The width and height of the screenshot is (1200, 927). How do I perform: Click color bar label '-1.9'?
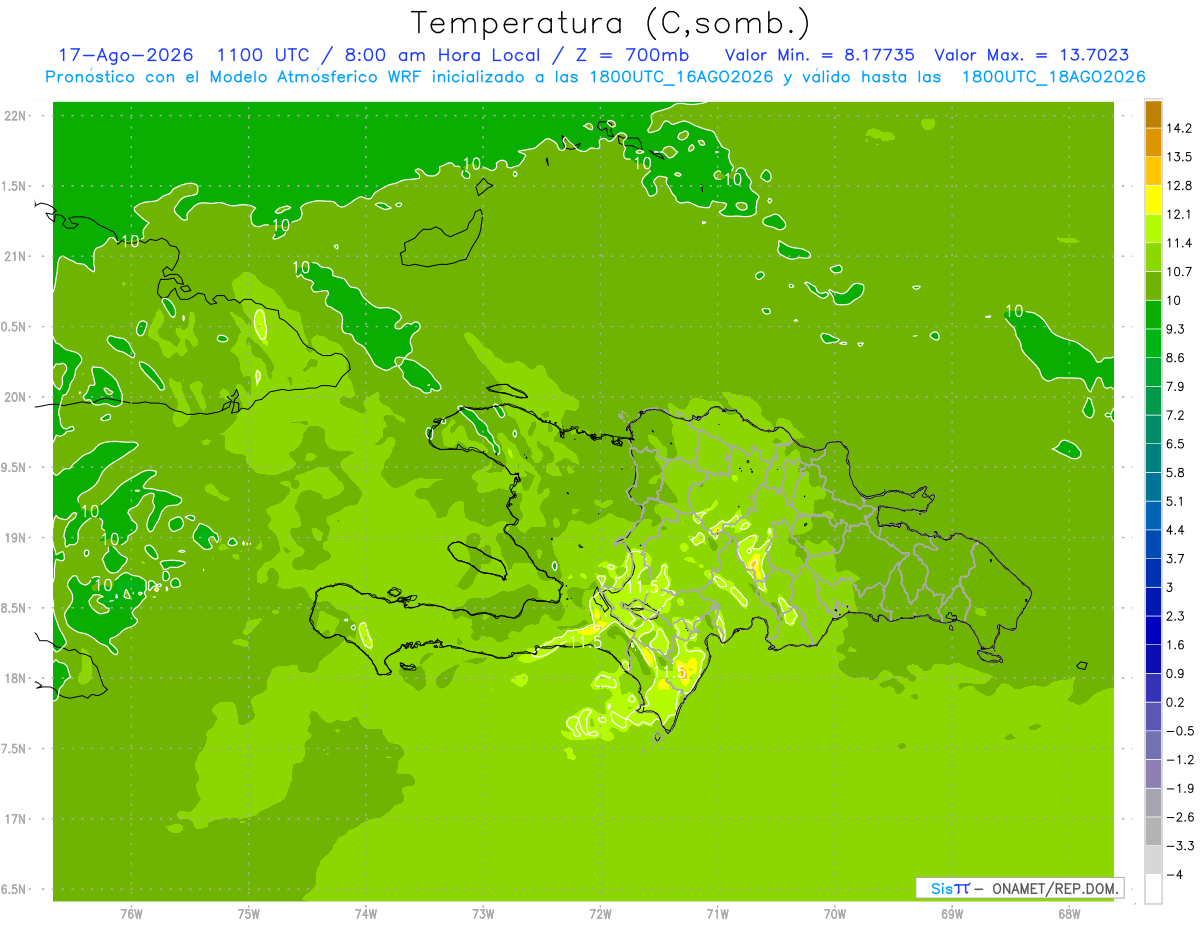1179,788
